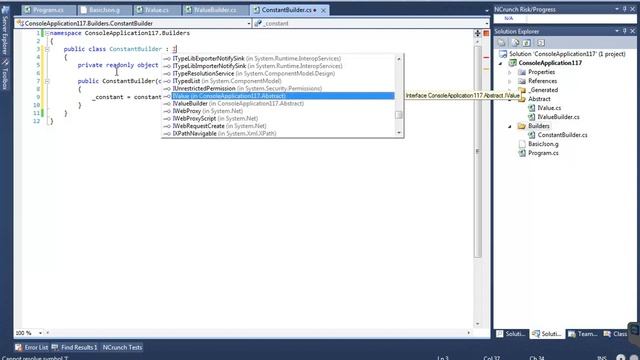640x360 pixels.
Task: Switch to the IValue.cs editor tab
Action: [157, 10]
